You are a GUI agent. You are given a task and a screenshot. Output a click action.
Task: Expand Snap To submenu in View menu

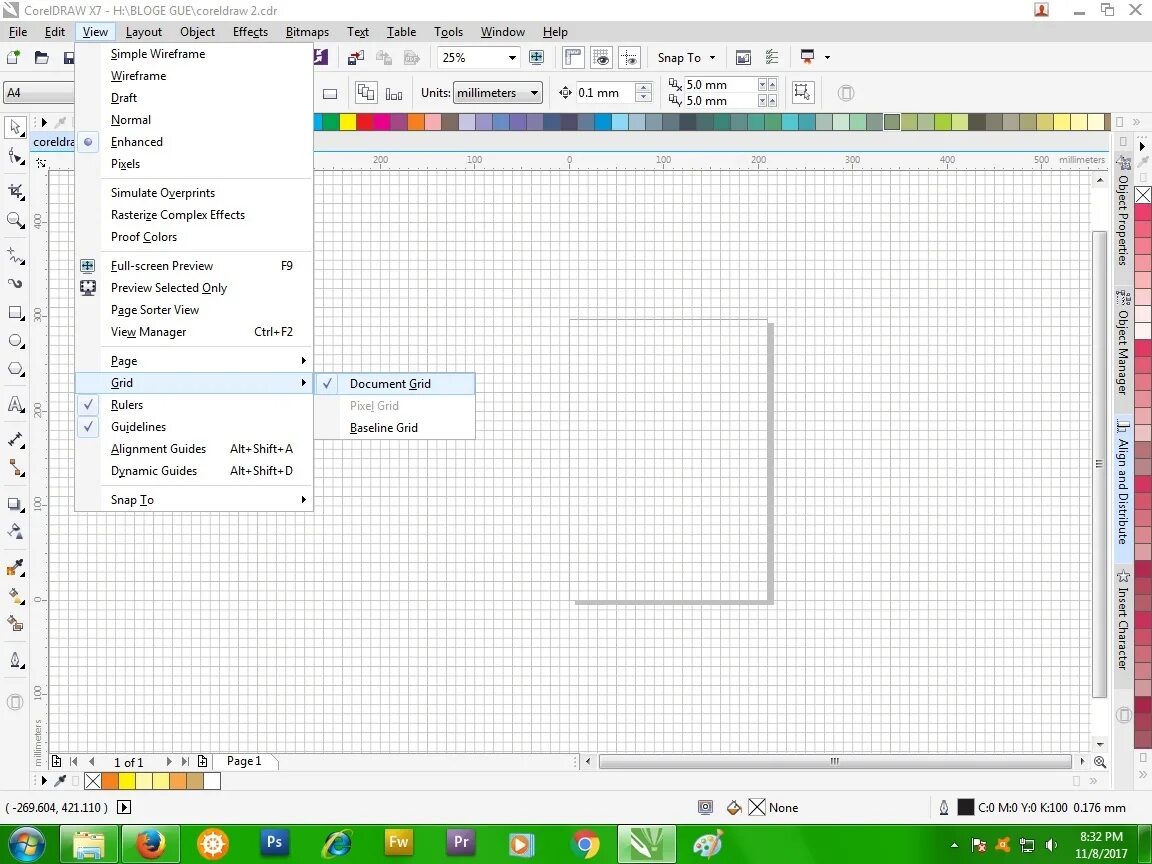click(194, 500)
